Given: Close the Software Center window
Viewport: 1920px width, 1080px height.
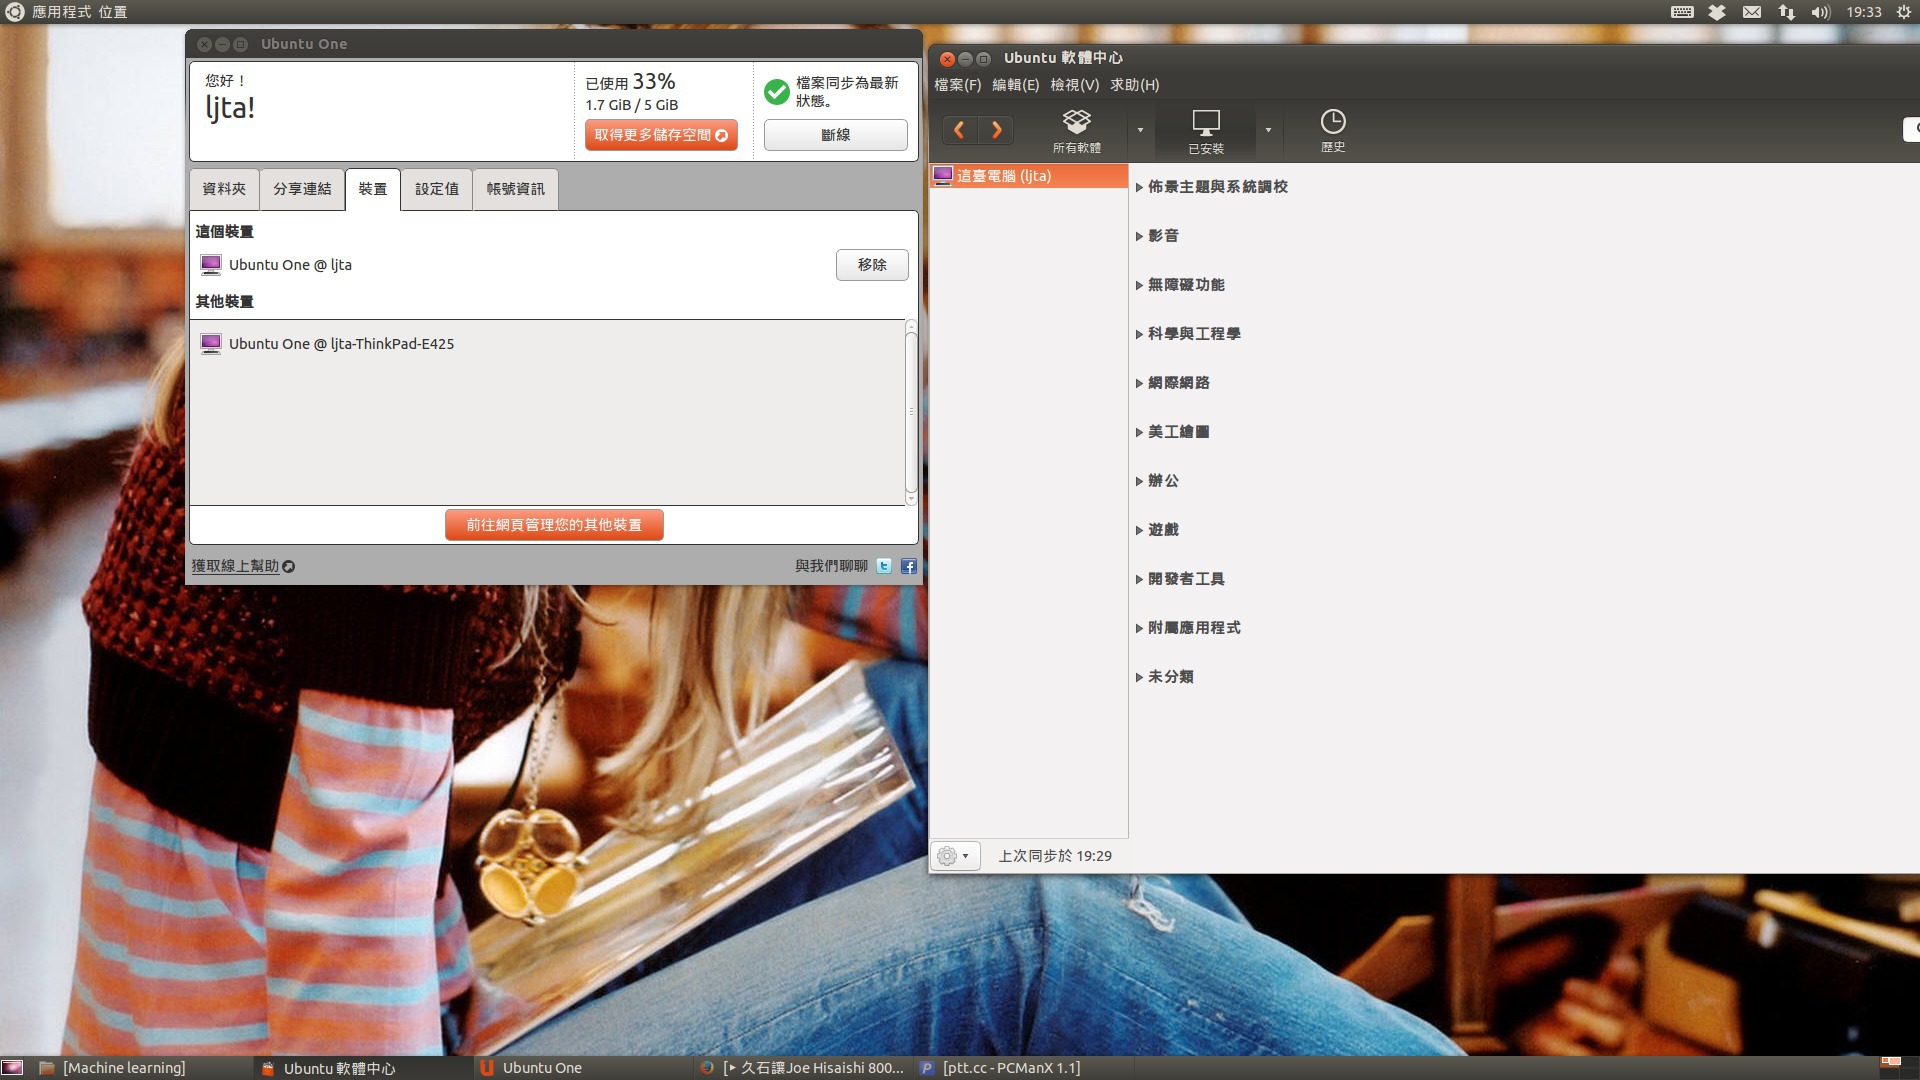Looking at the screenshot, I should pos(947,59).
